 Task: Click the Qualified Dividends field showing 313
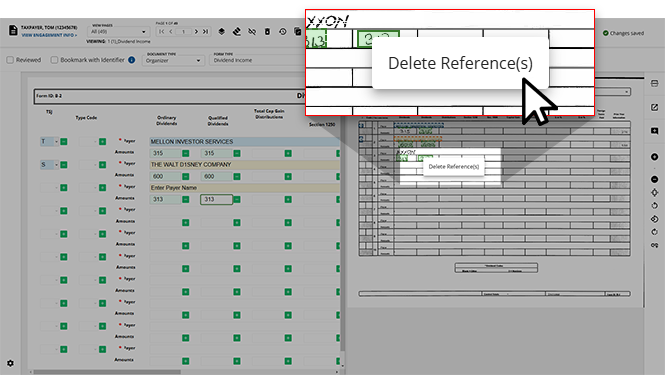click(x=216, y=199)
